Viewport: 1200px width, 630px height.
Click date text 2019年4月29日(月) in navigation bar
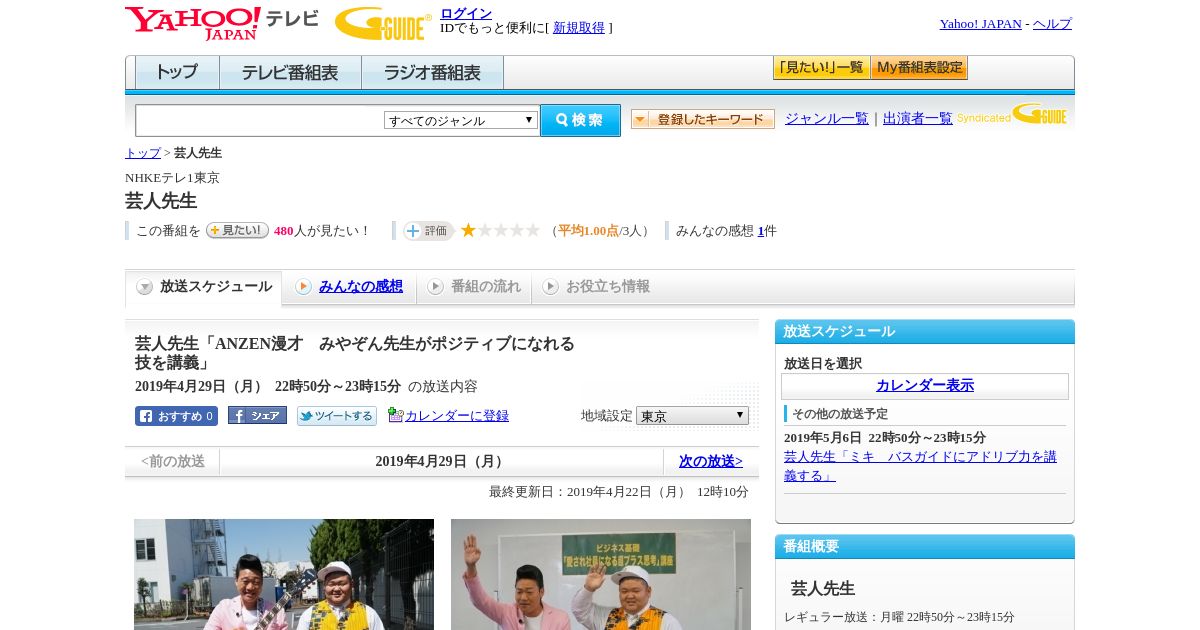click(x=442, y=461)
